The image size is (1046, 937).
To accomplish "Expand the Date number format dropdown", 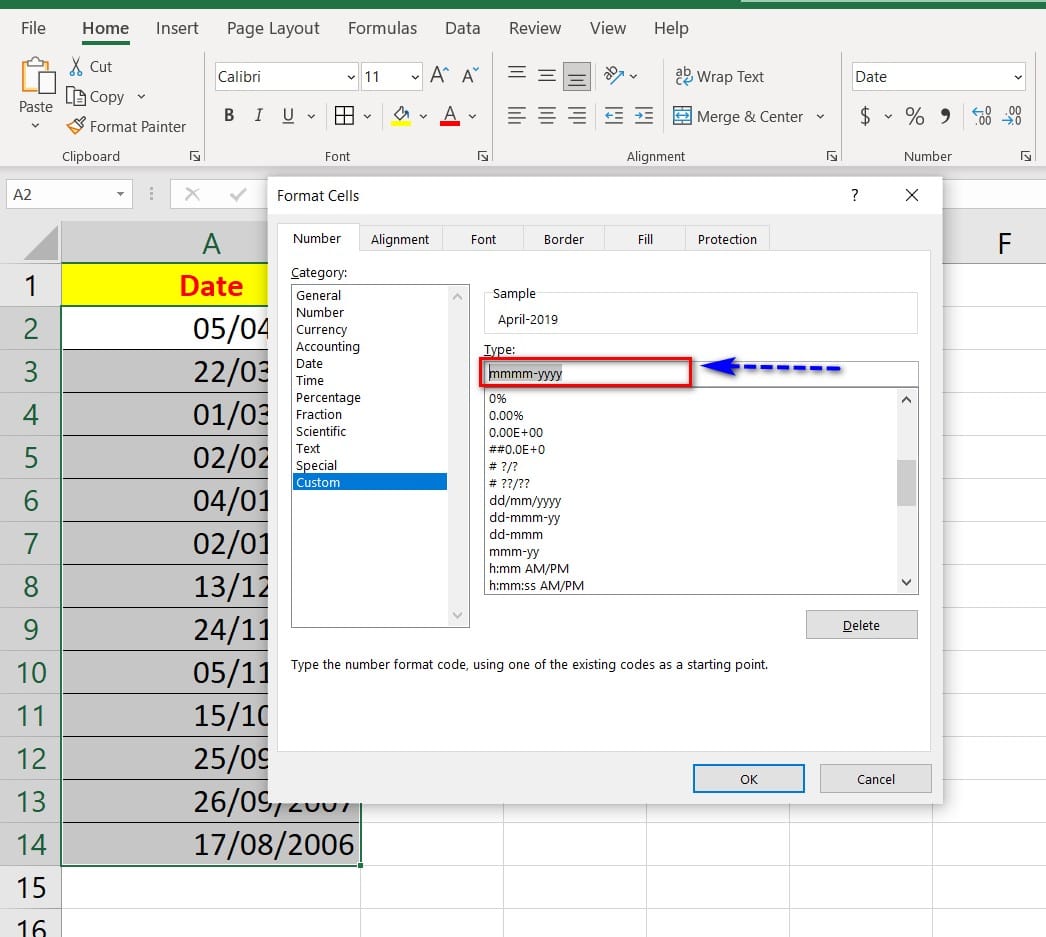I will coord(1018,77).
